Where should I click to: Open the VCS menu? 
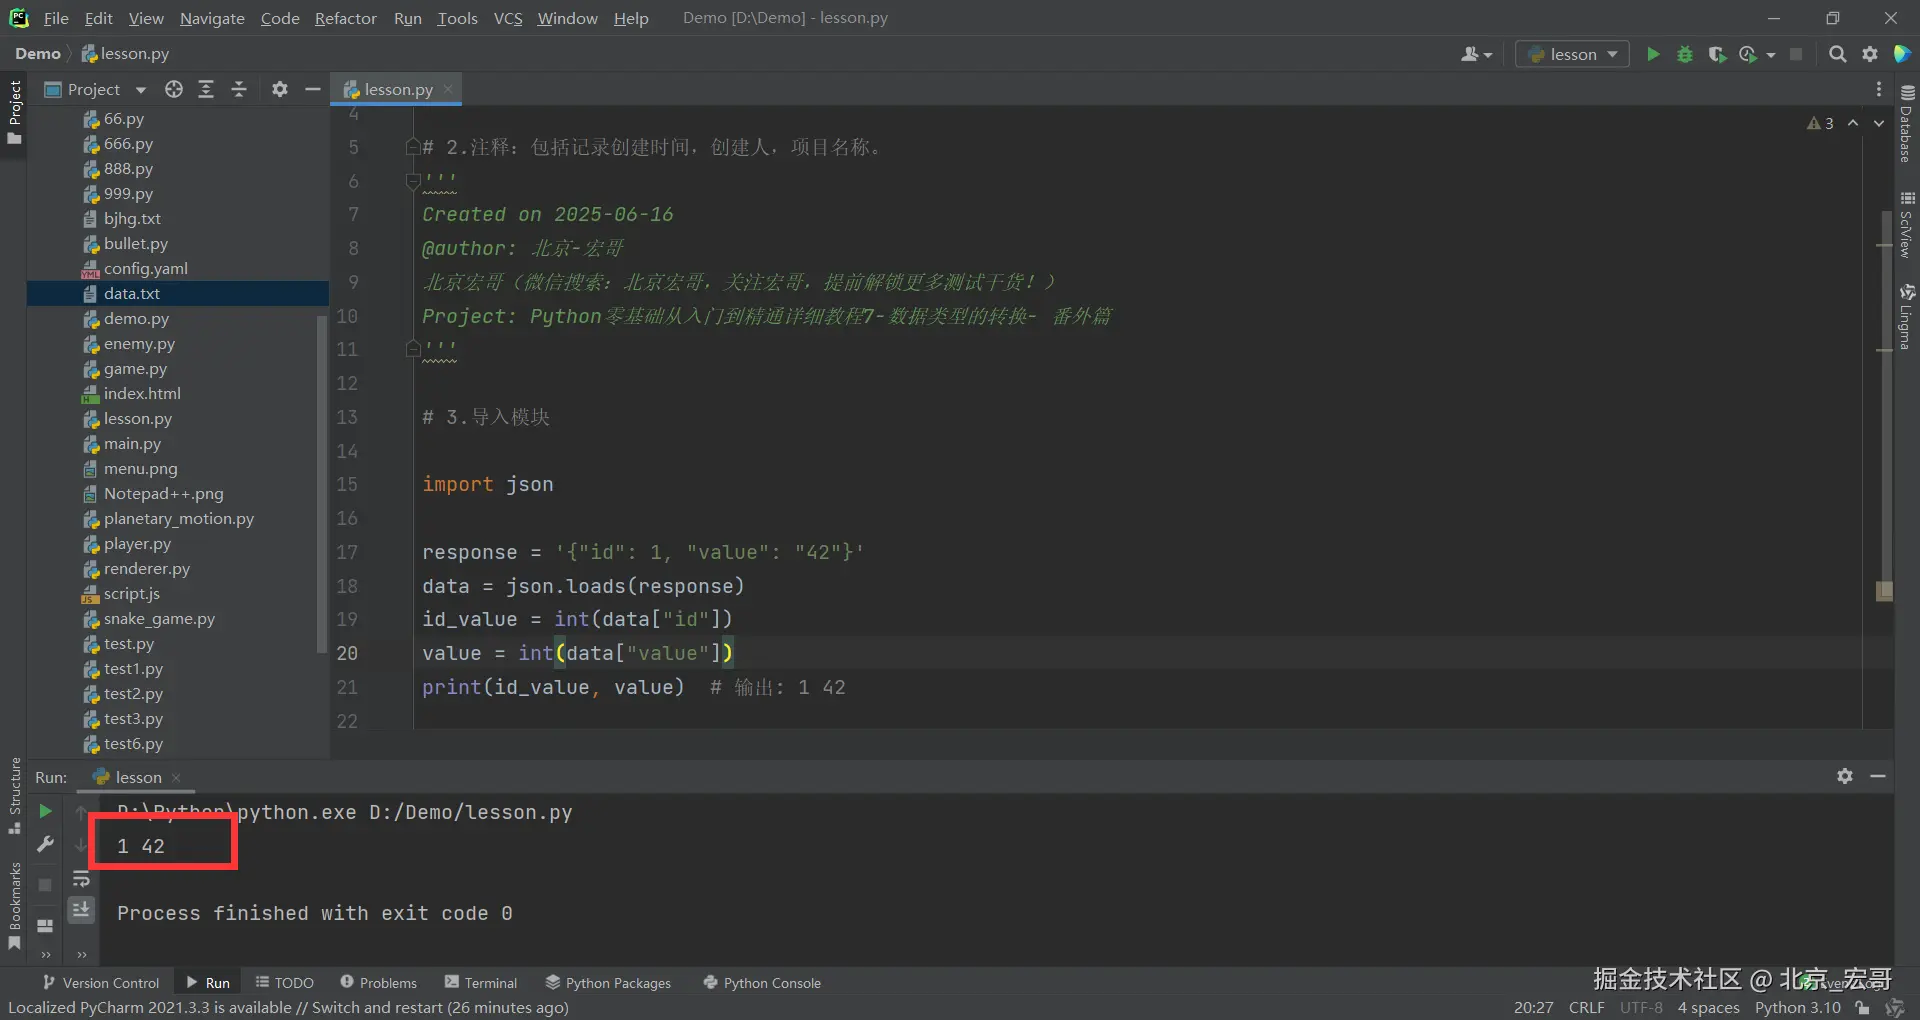pos(508,18)
